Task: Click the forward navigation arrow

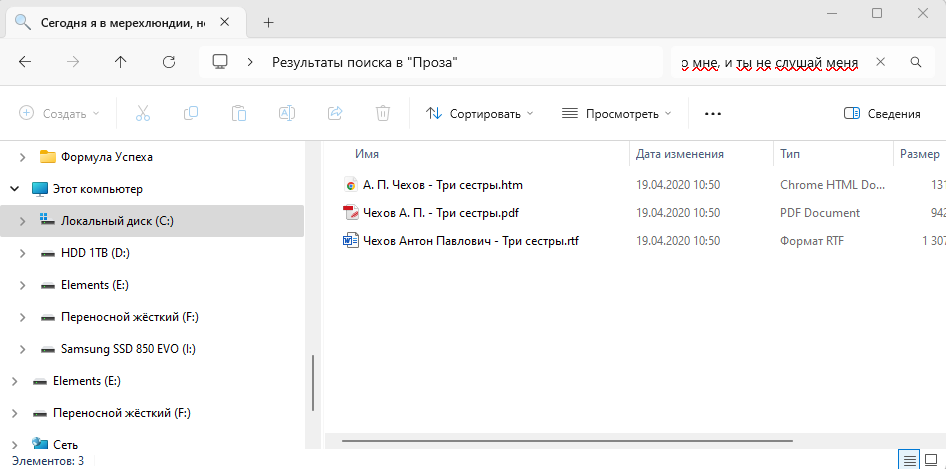Action: (x=73, y=62)
